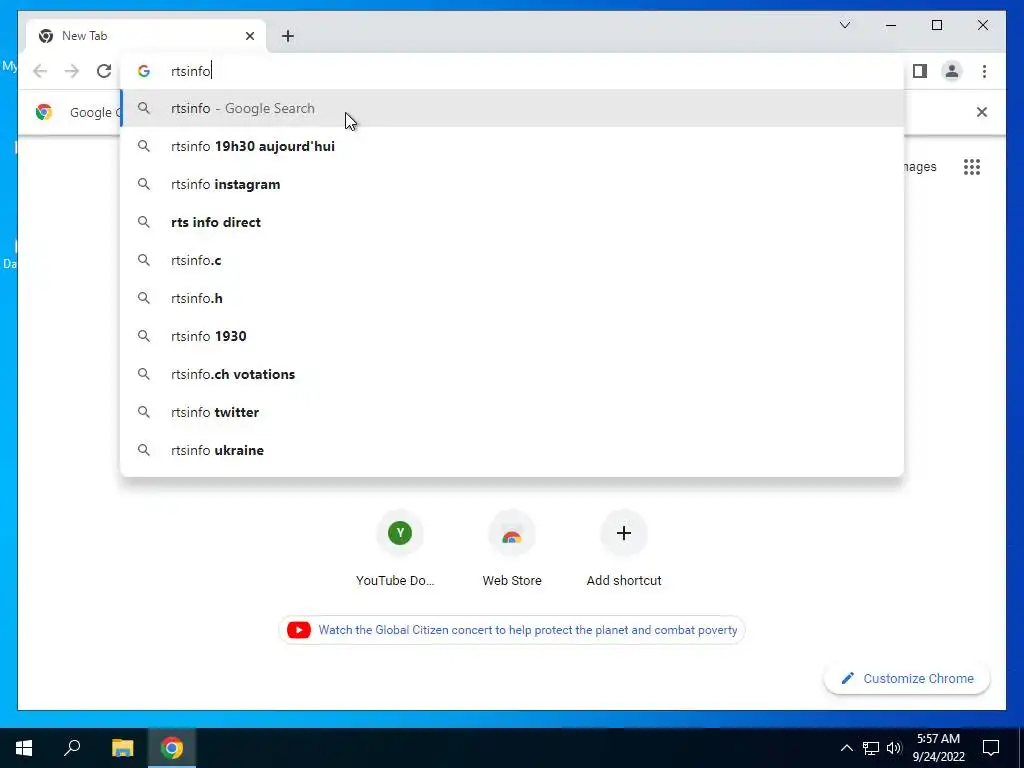Maximize the Chrome window
Viewport: 1024px width, 768px height.
pyautogui.click(x=937, y=25)
